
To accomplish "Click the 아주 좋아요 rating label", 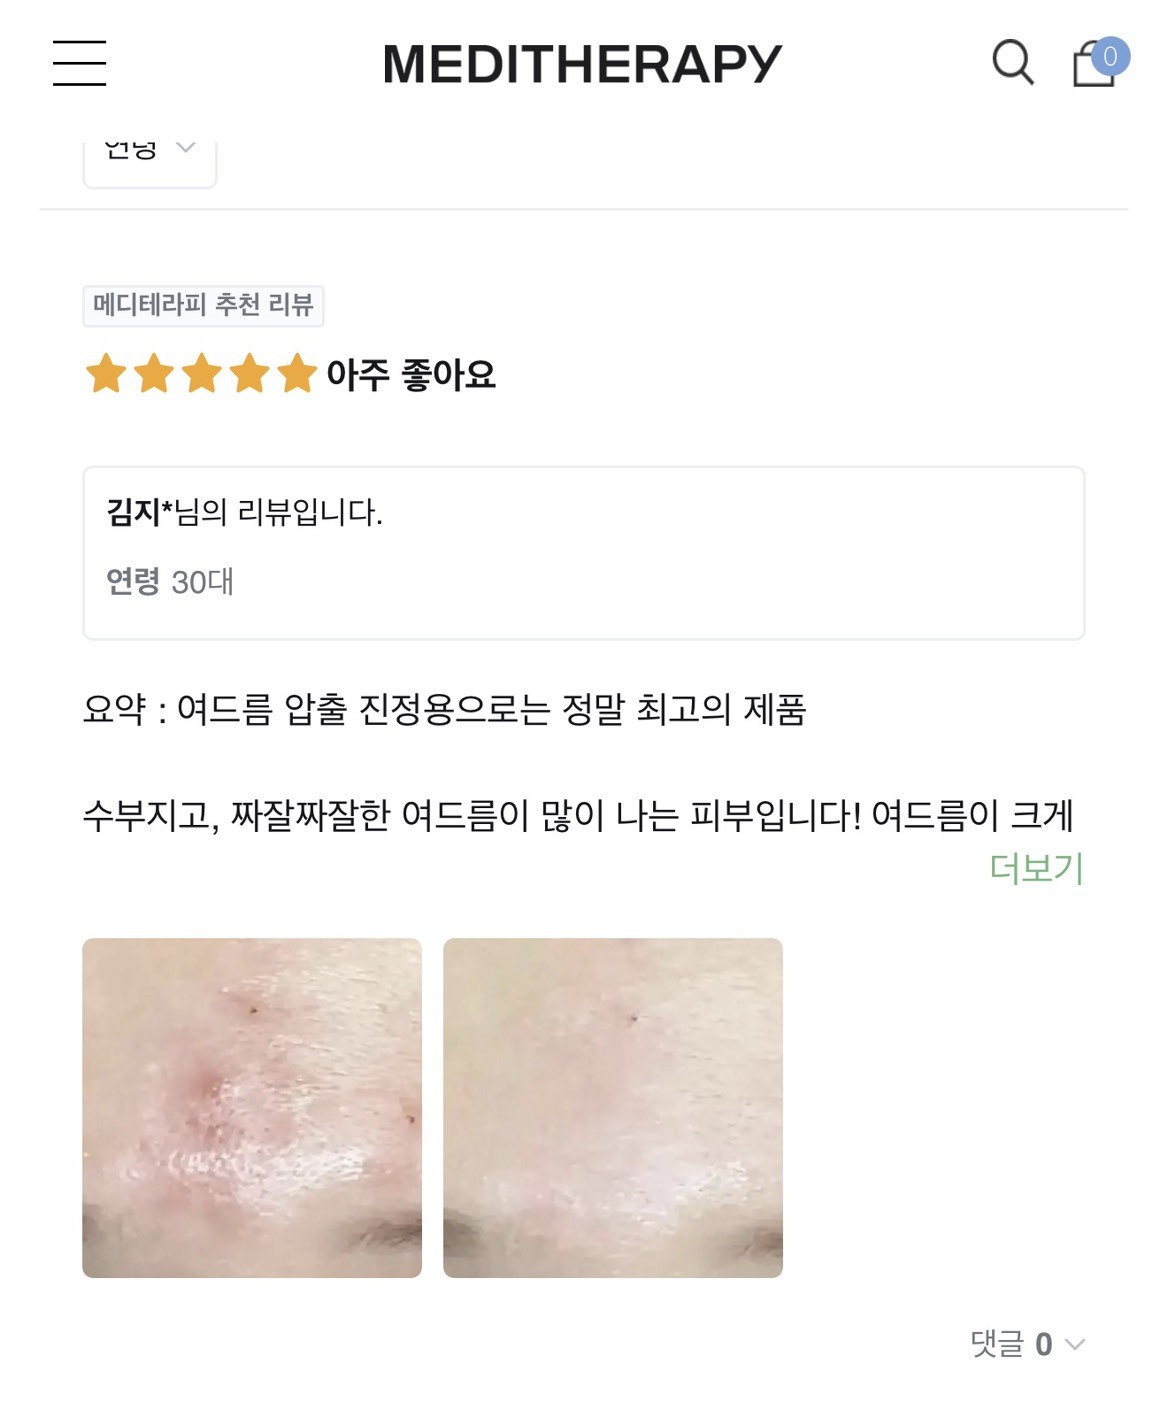I will (x=411, y=375).
